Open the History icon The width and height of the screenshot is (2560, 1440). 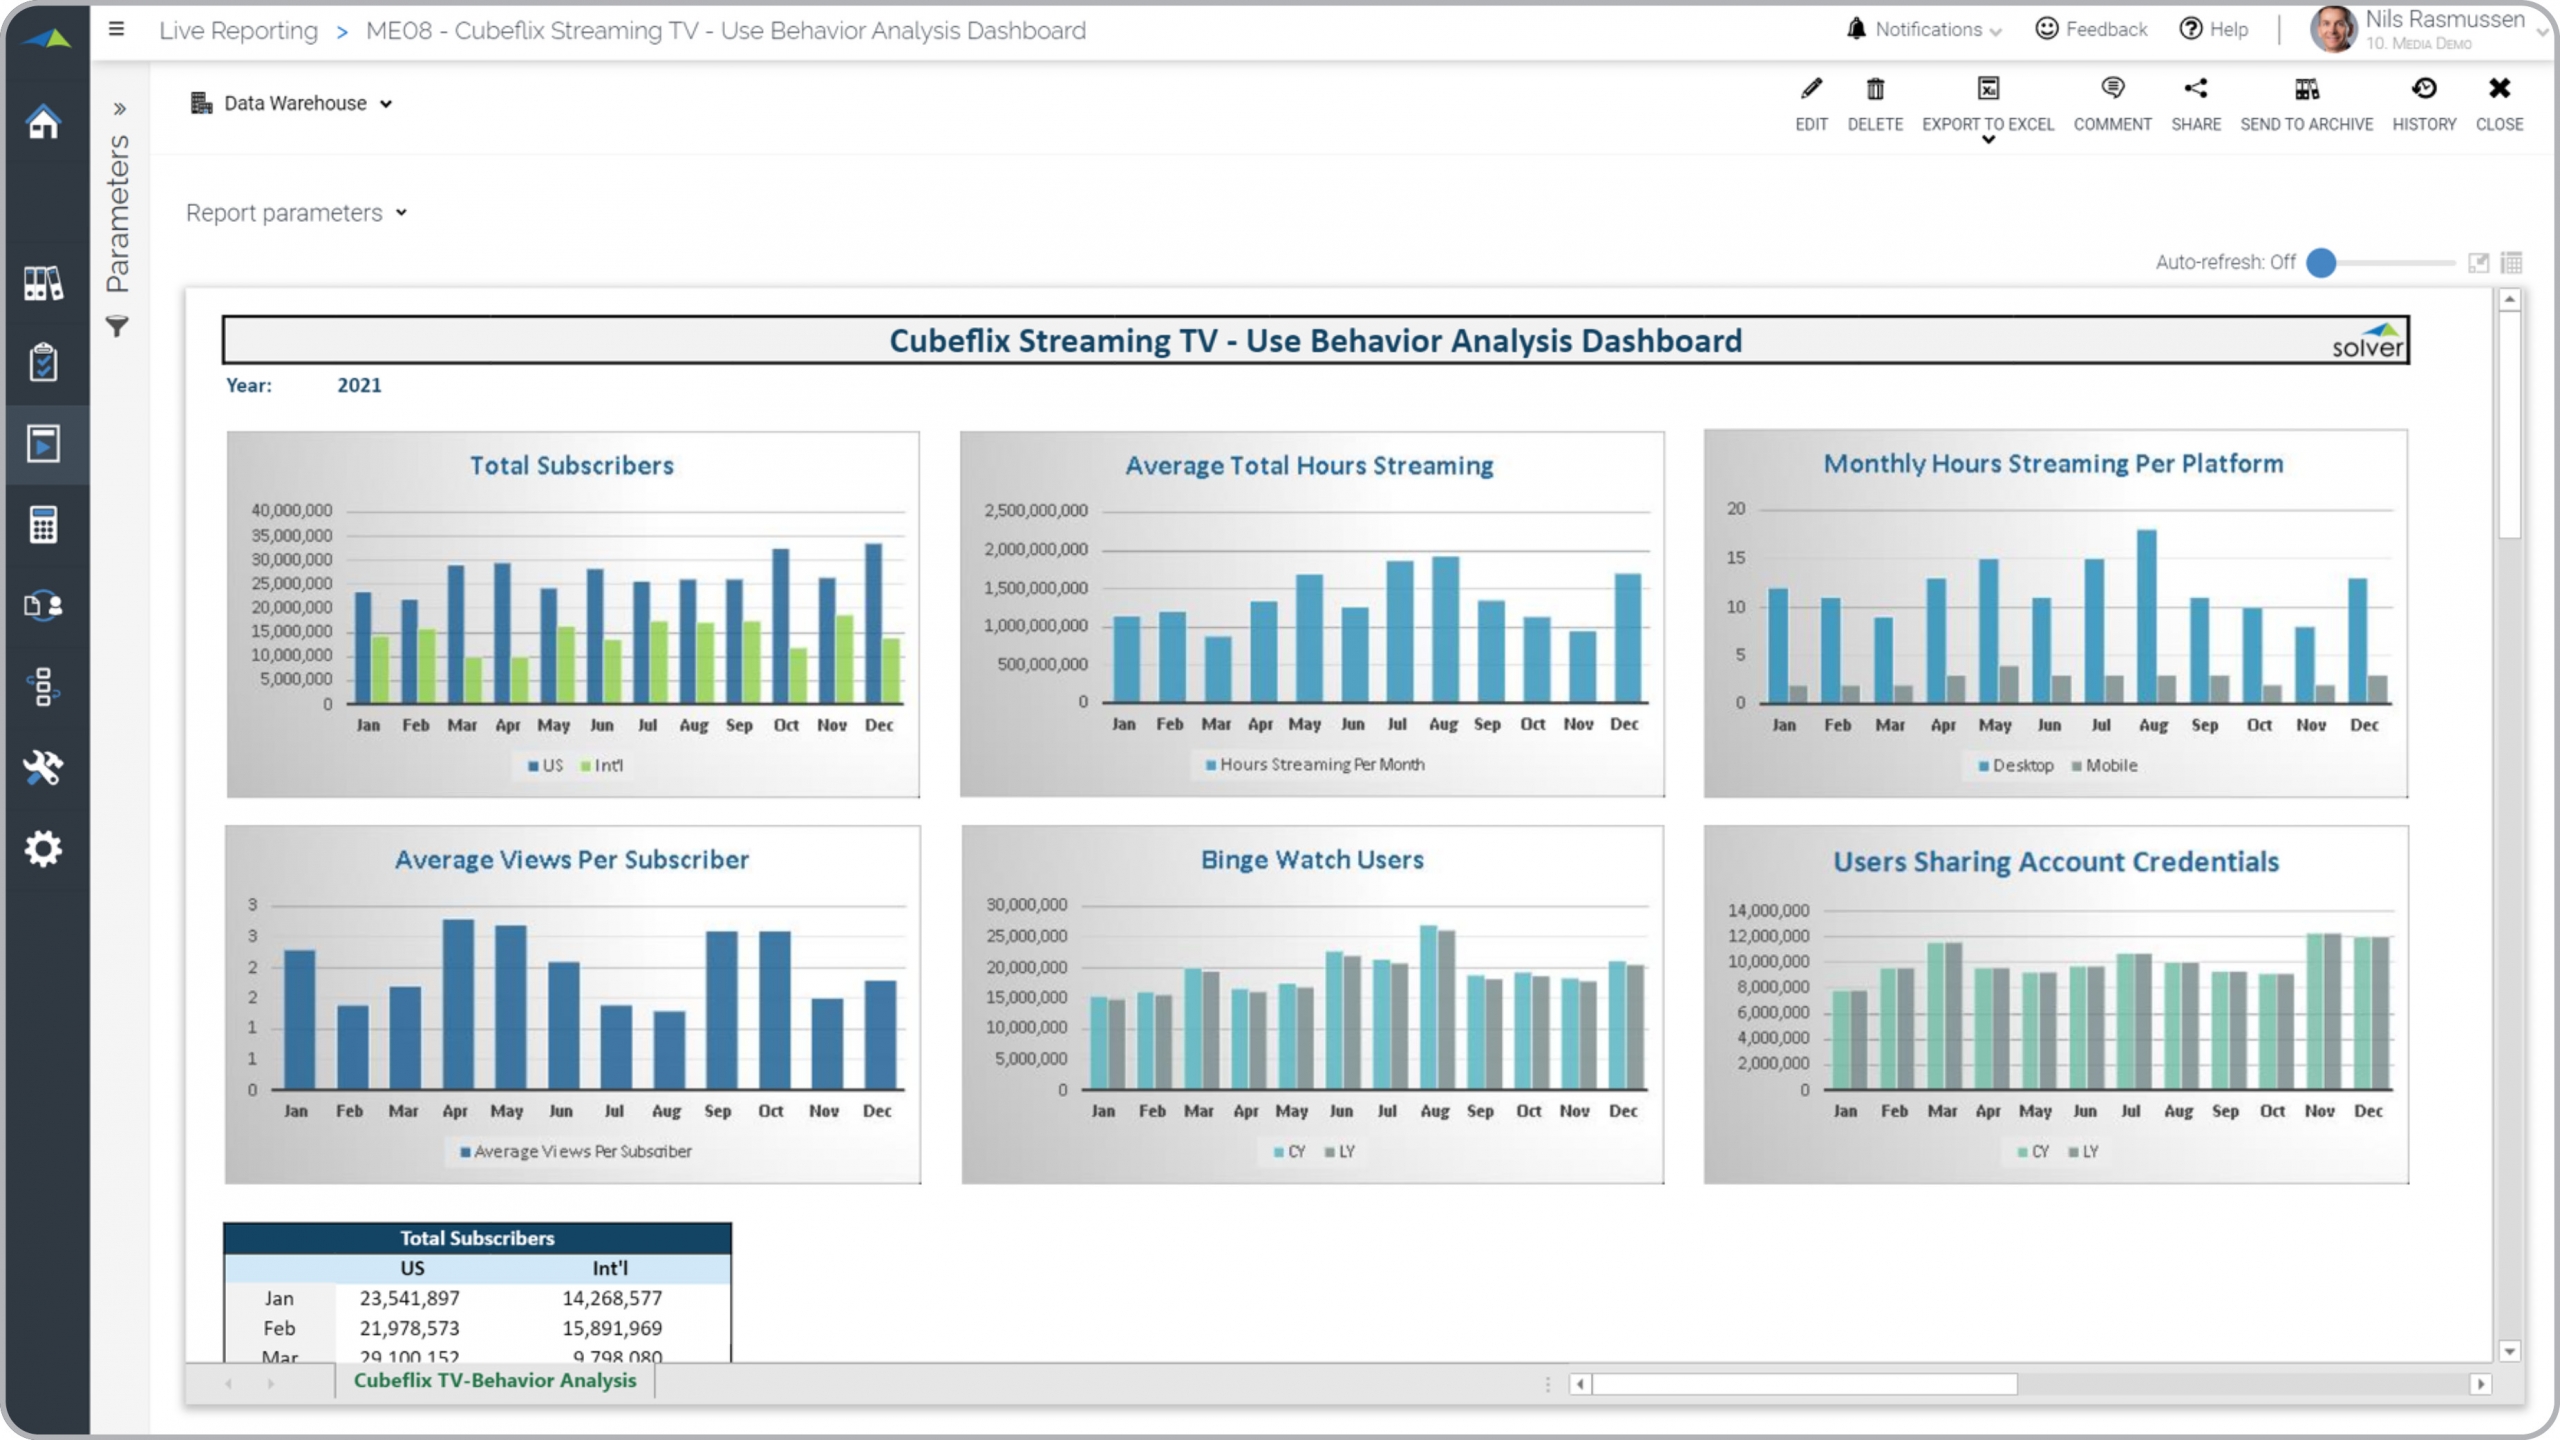(x=2424, y=89)
